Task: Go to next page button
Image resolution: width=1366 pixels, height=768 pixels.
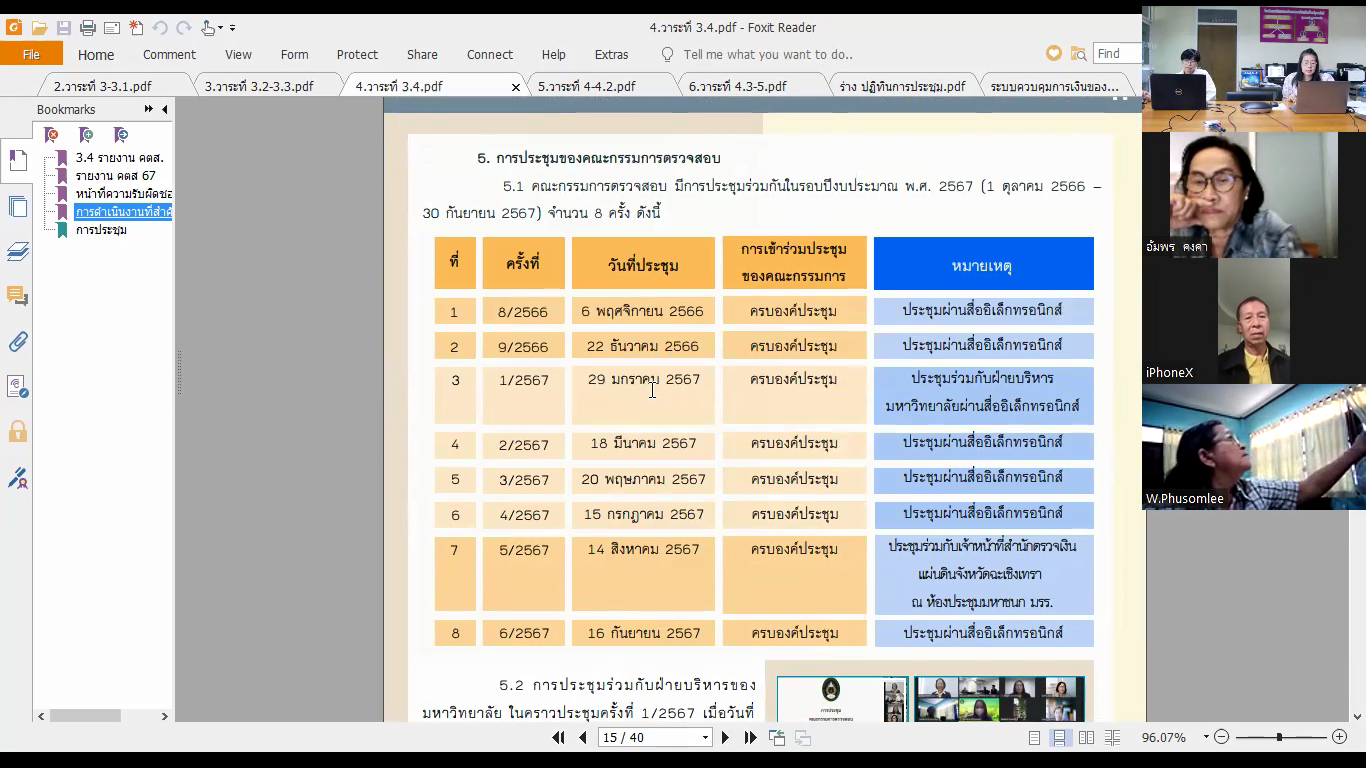Action: coord(725,737)
